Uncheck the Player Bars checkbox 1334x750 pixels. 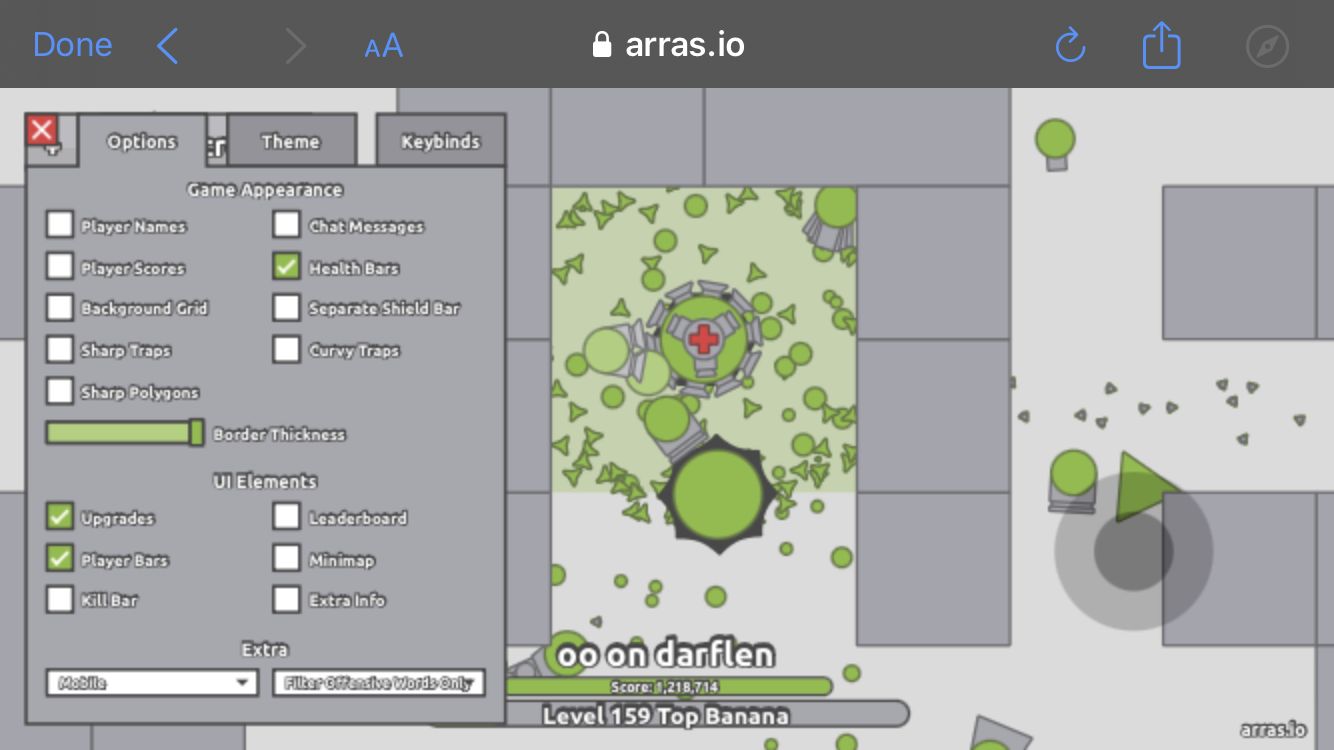[x=60, y=558]
